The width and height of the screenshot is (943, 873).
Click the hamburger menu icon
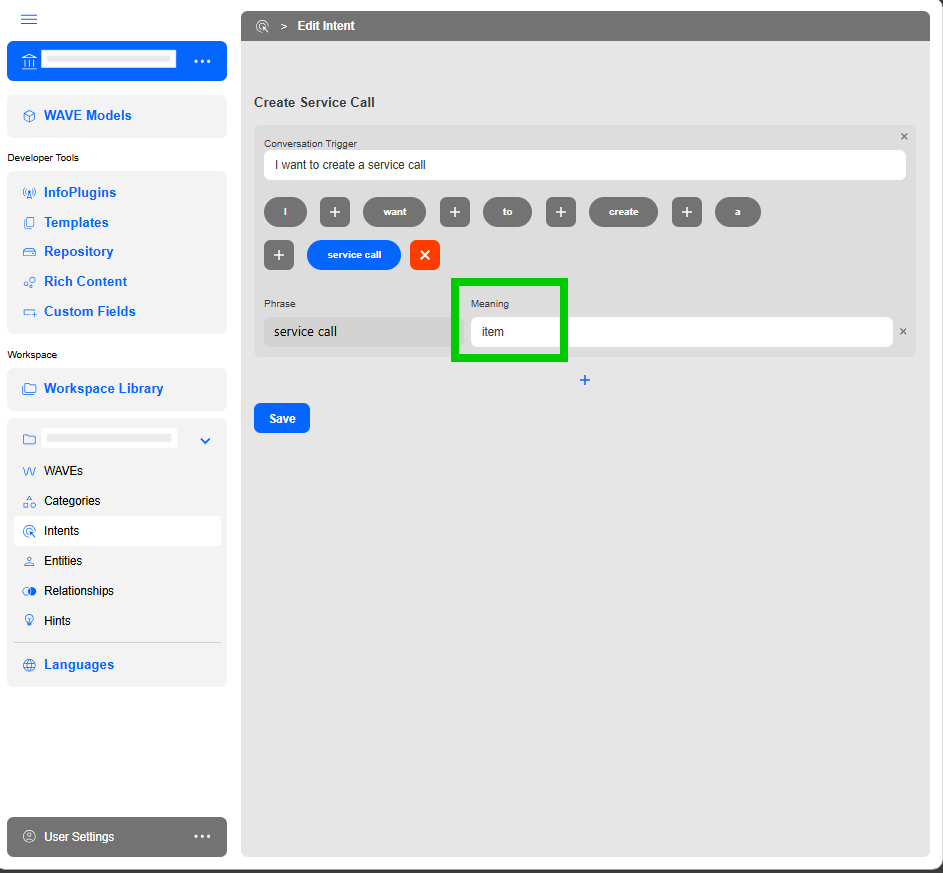point(29,20)
